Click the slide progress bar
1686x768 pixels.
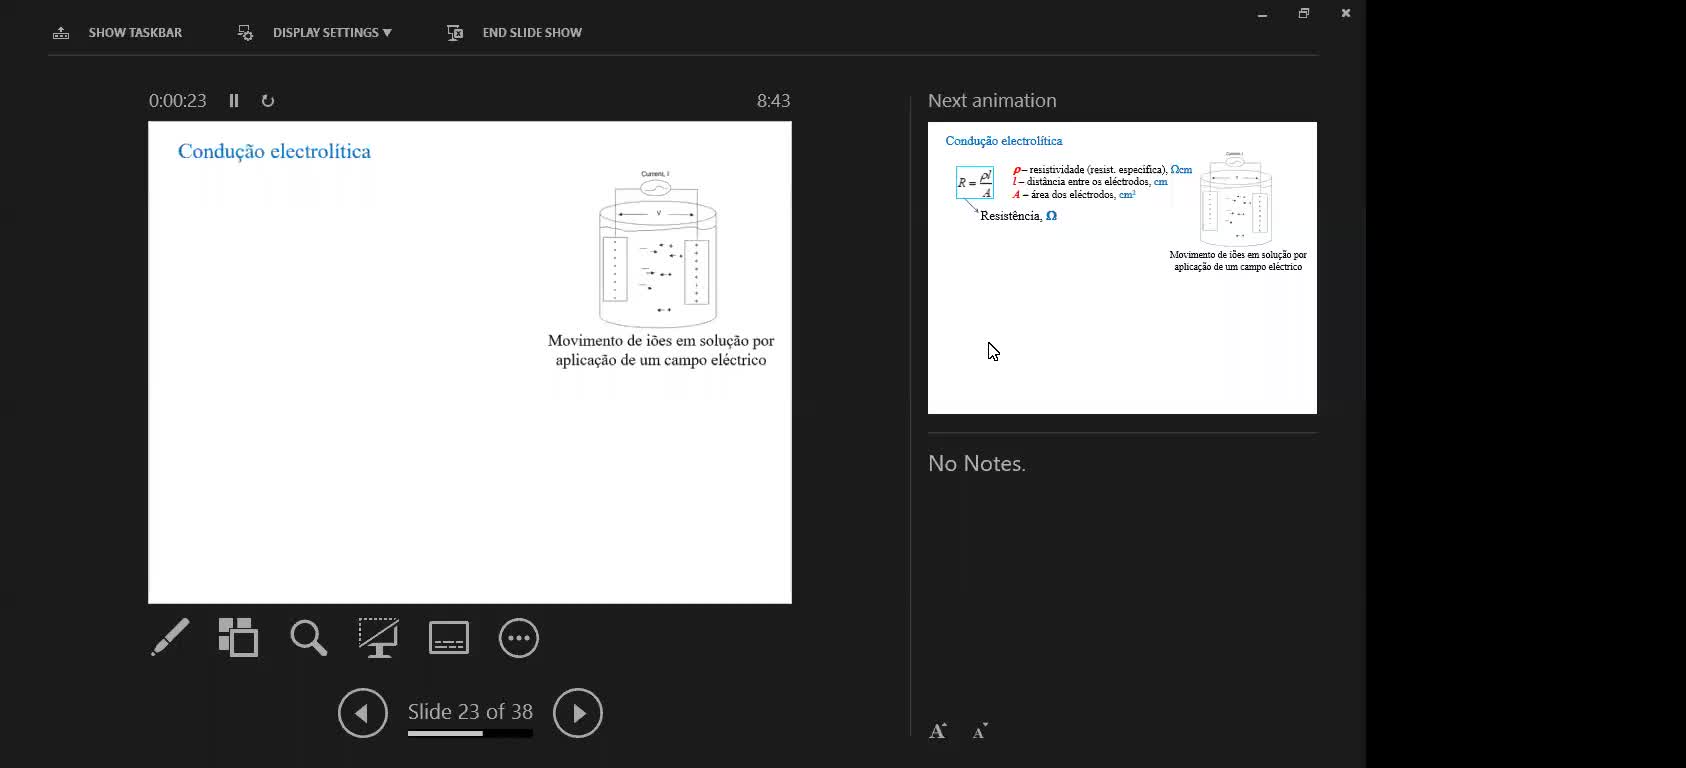[470, 734]
